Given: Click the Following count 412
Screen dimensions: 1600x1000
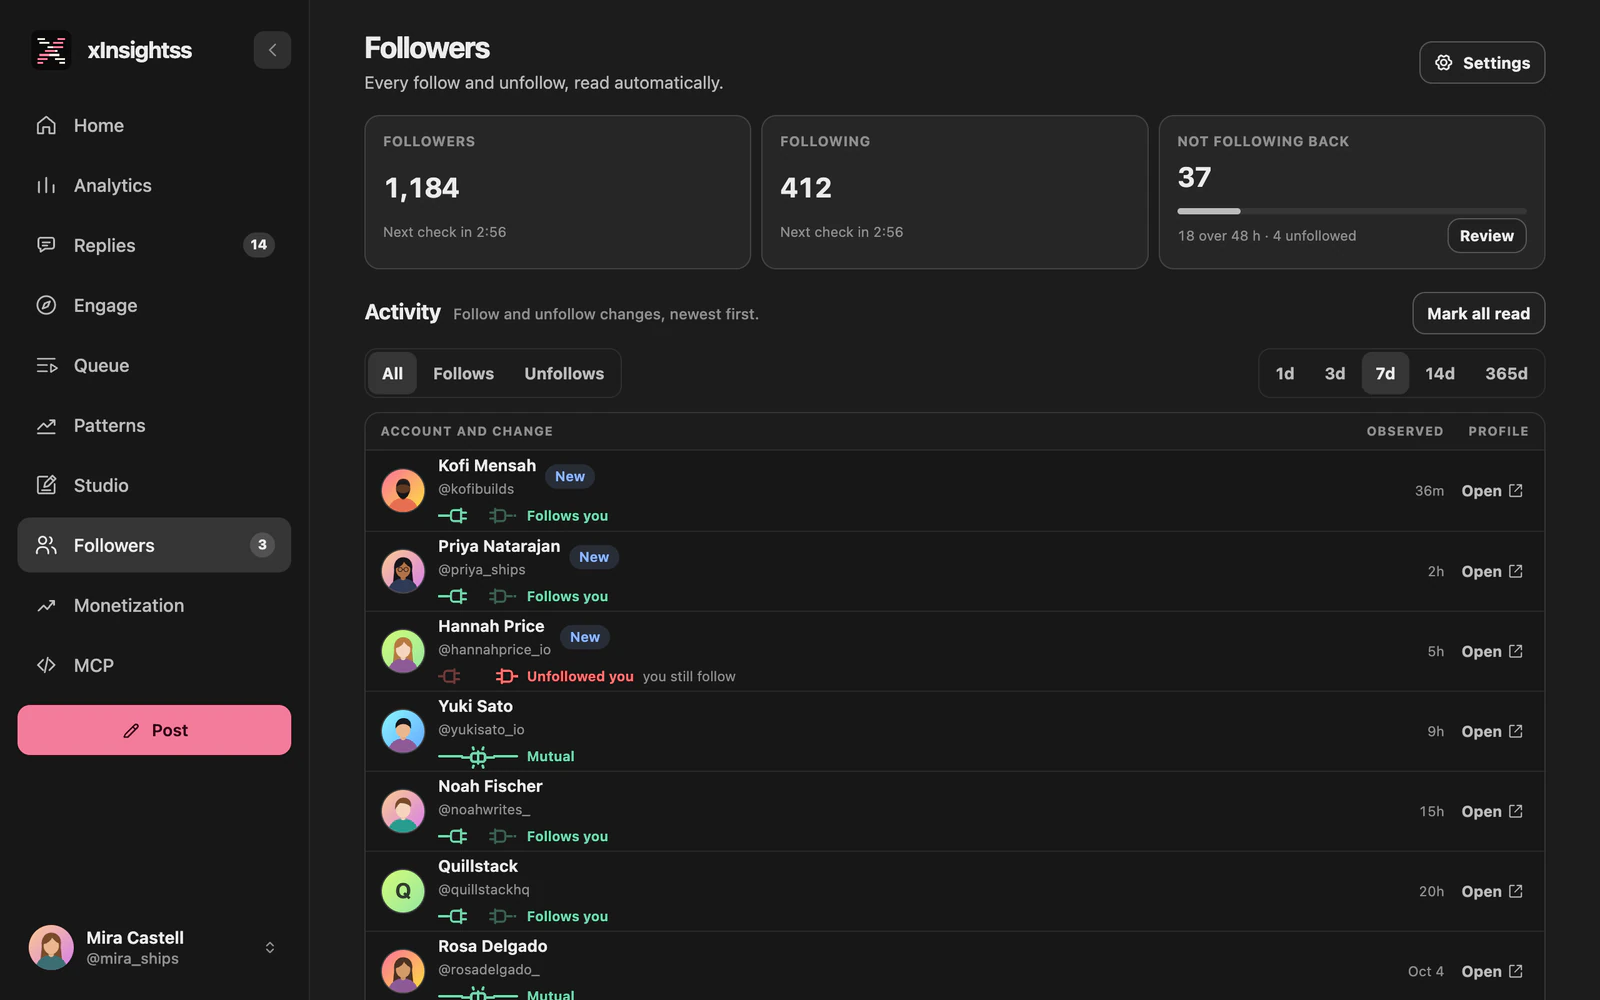Looking at the screenshot, I should 806,188.
